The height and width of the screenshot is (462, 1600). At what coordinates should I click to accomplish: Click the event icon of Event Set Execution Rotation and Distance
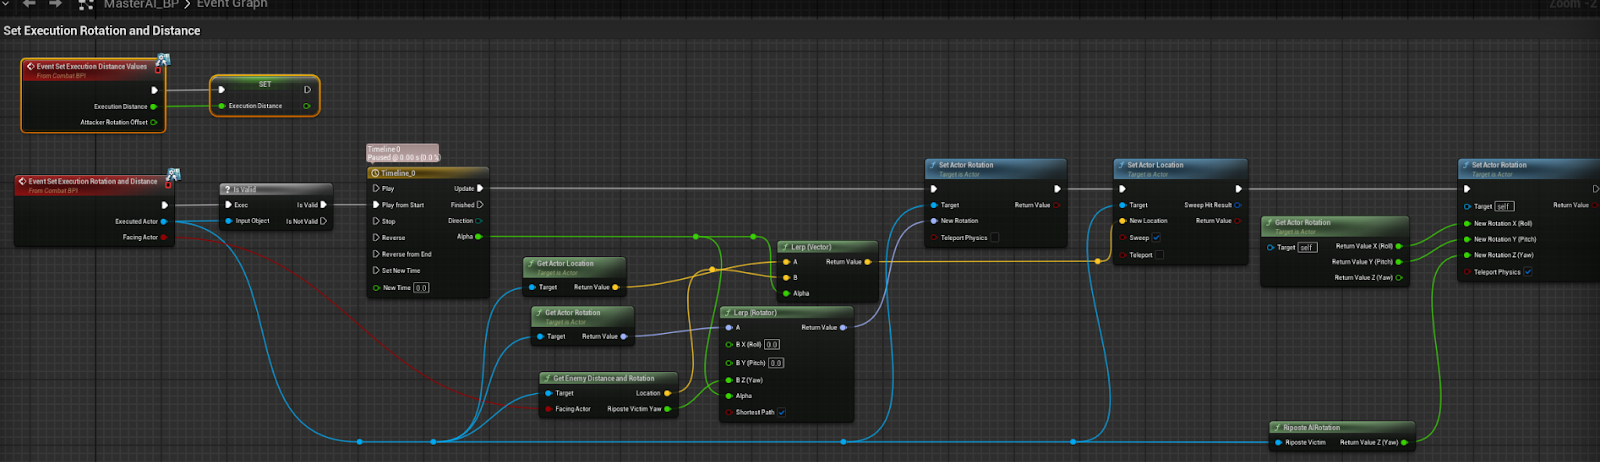(22, 181)
